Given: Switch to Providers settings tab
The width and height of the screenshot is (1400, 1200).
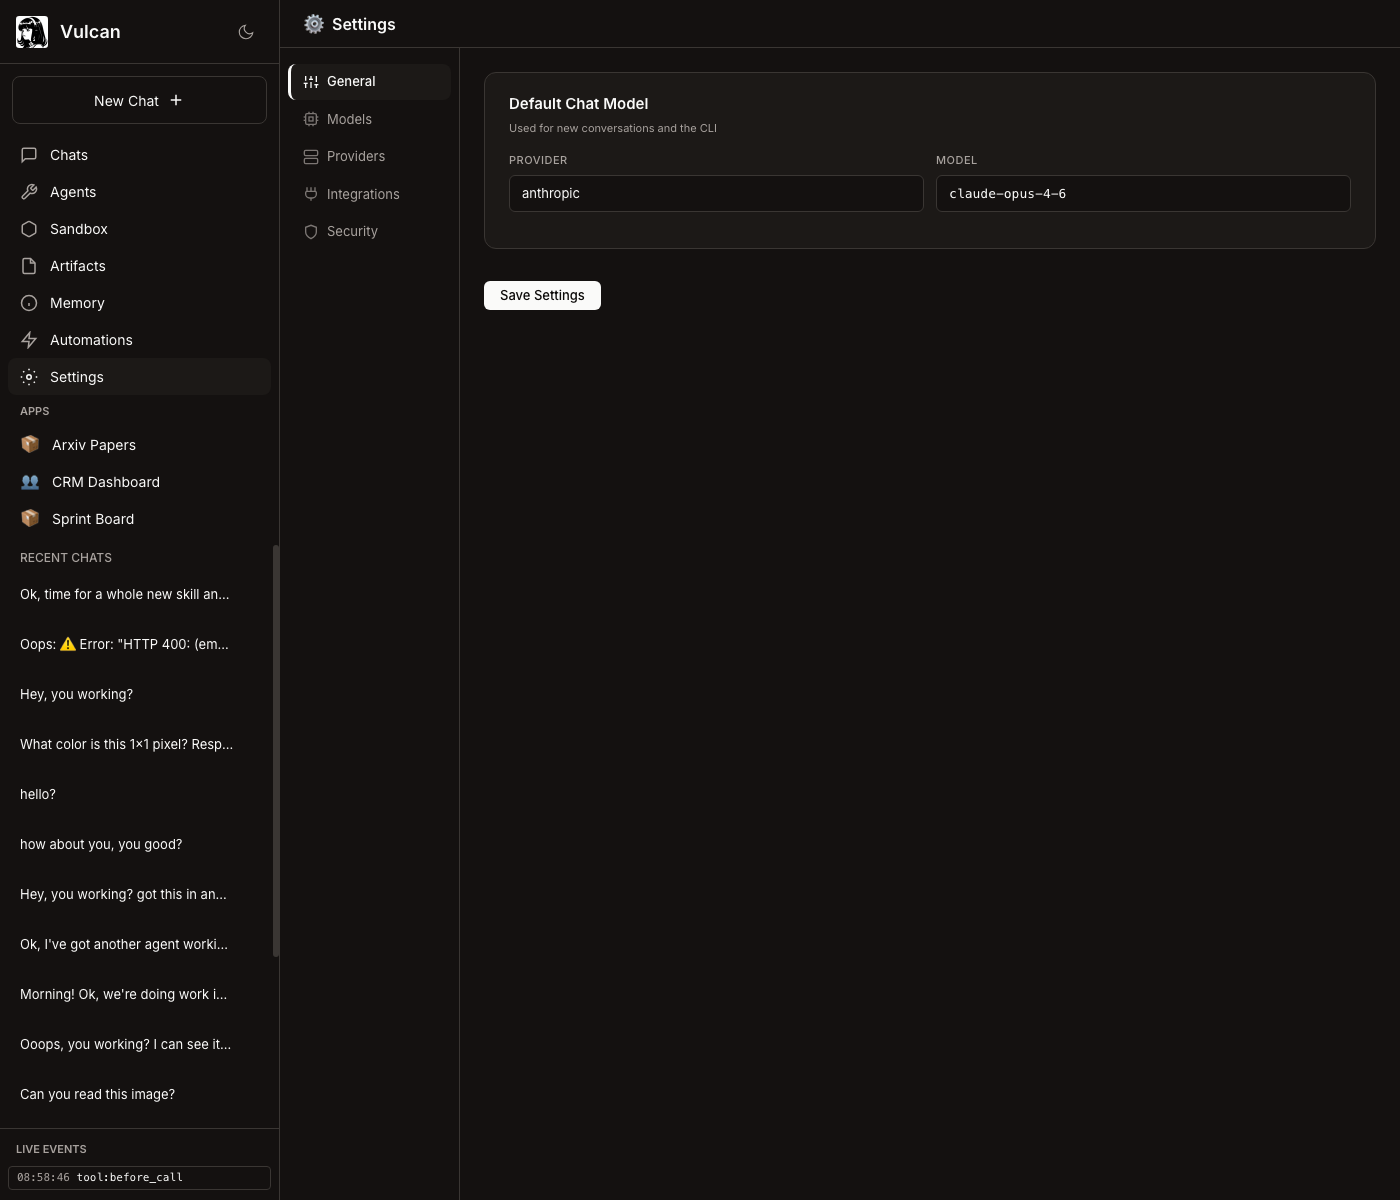Looking at the screenshot, I should tap(355, 156).
